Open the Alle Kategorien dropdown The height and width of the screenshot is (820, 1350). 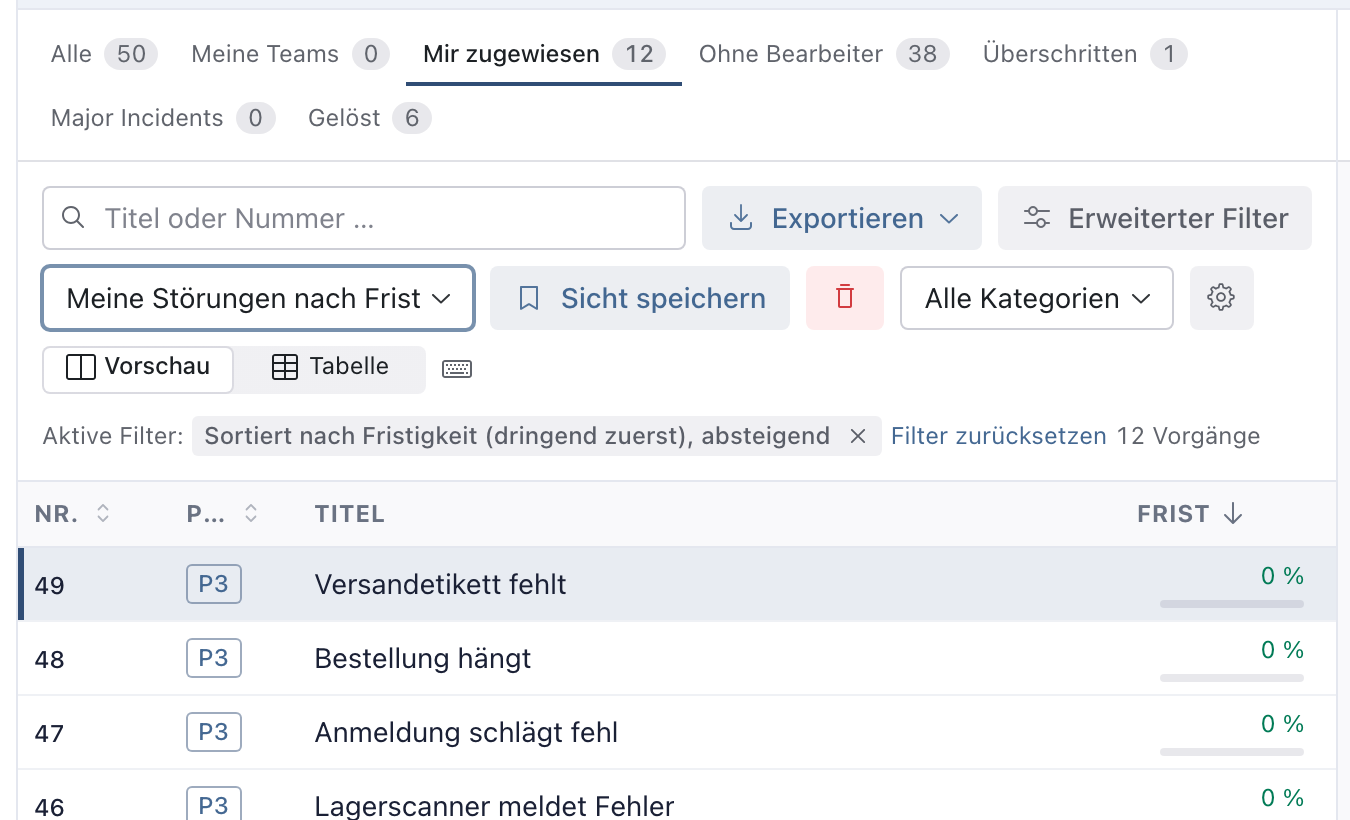pyautogui.click(x=1037, y=298)
